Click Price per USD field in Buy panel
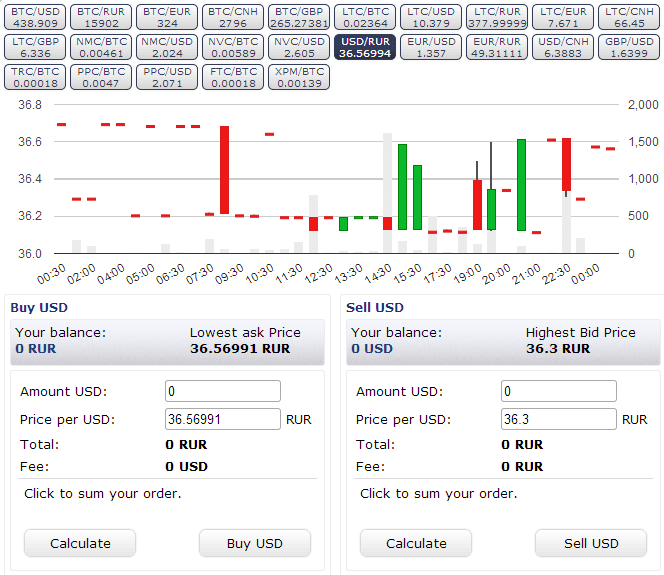This screenshot has width=664, height=575. pos(223,419)
